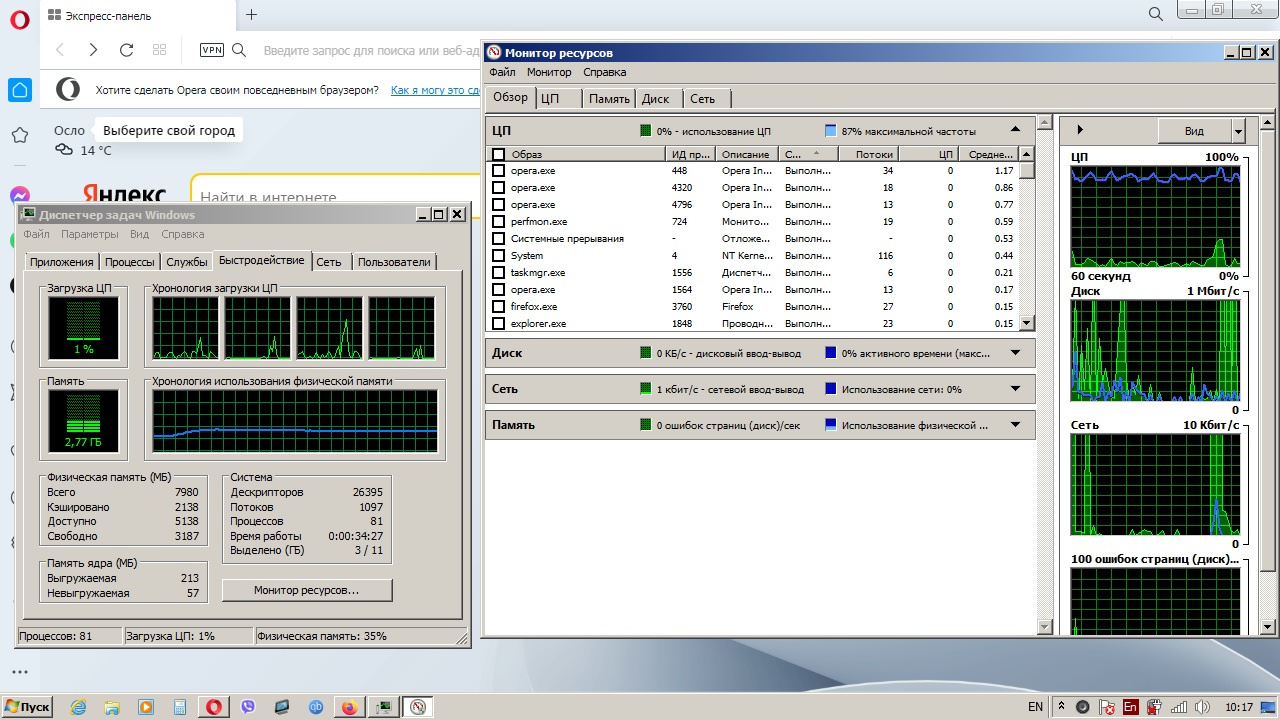Click the Монитор ресурсов... button
The width and height of the screenshot is (1280, 720).
tap(307, 590)
